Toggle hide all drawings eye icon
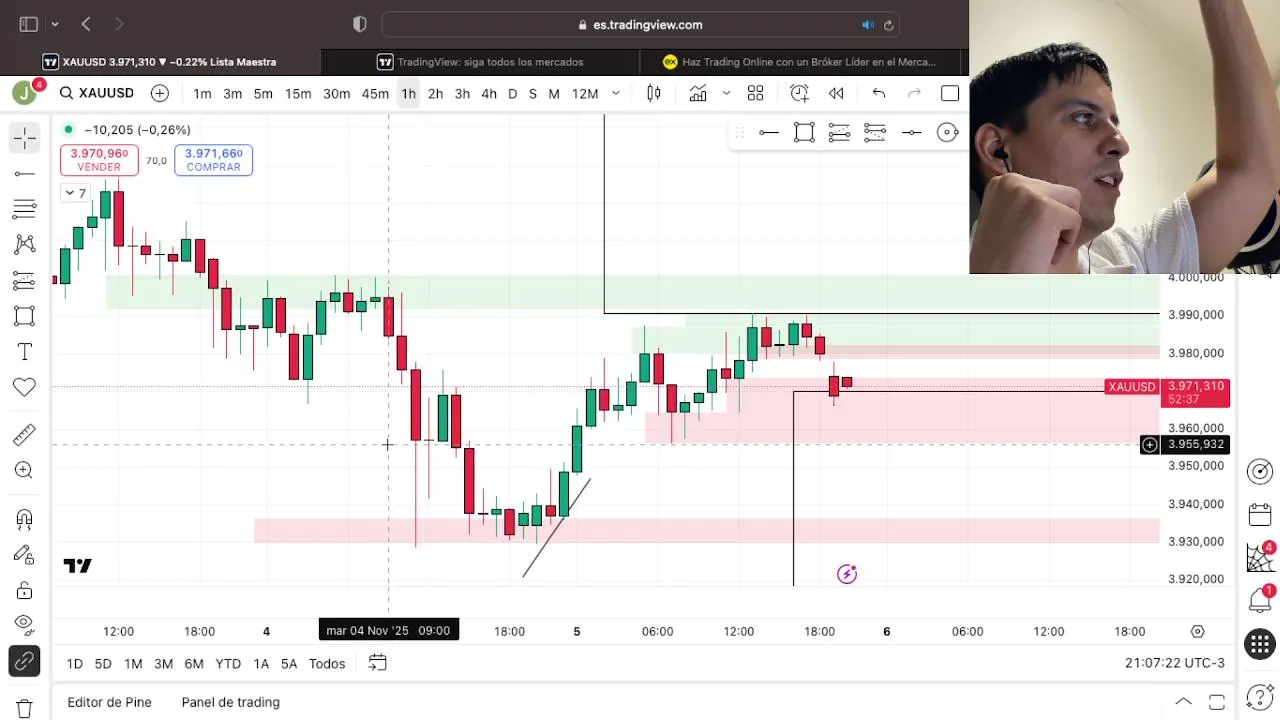The width and height of the screenshot is (1280, 720). [25, 625]
